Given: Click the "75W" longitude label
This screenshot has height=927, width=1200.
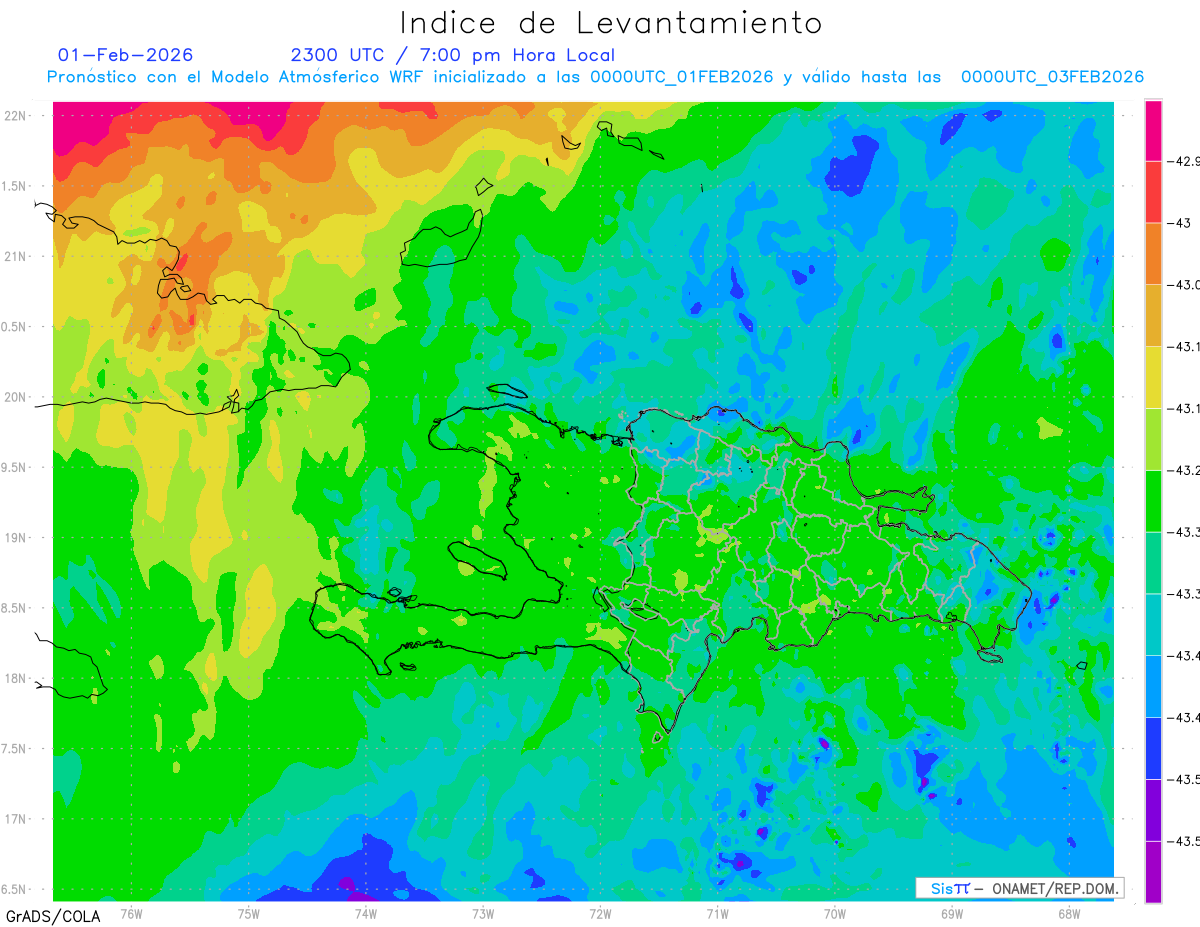Looking at the screenshot, I should click(248, 913).
